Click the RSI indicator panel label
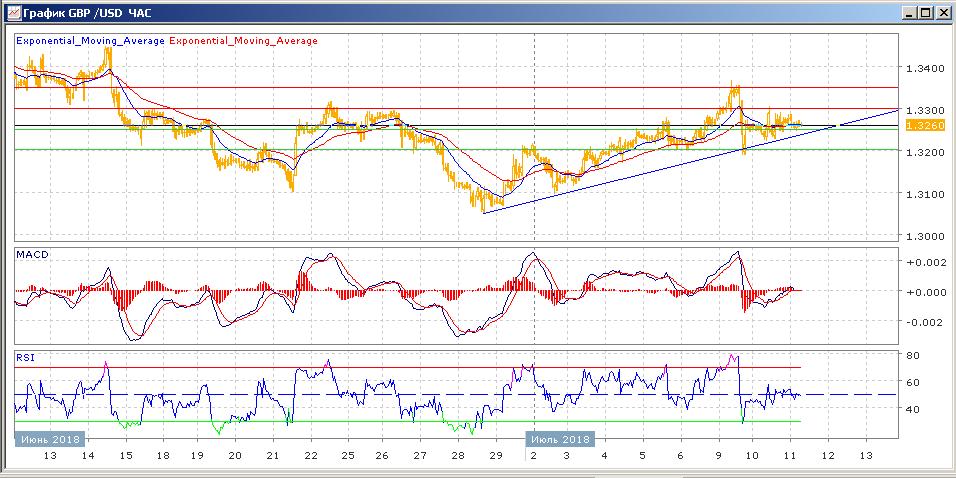Image resolution: width=956 pixels, height=478 pixels. (26, 355)
